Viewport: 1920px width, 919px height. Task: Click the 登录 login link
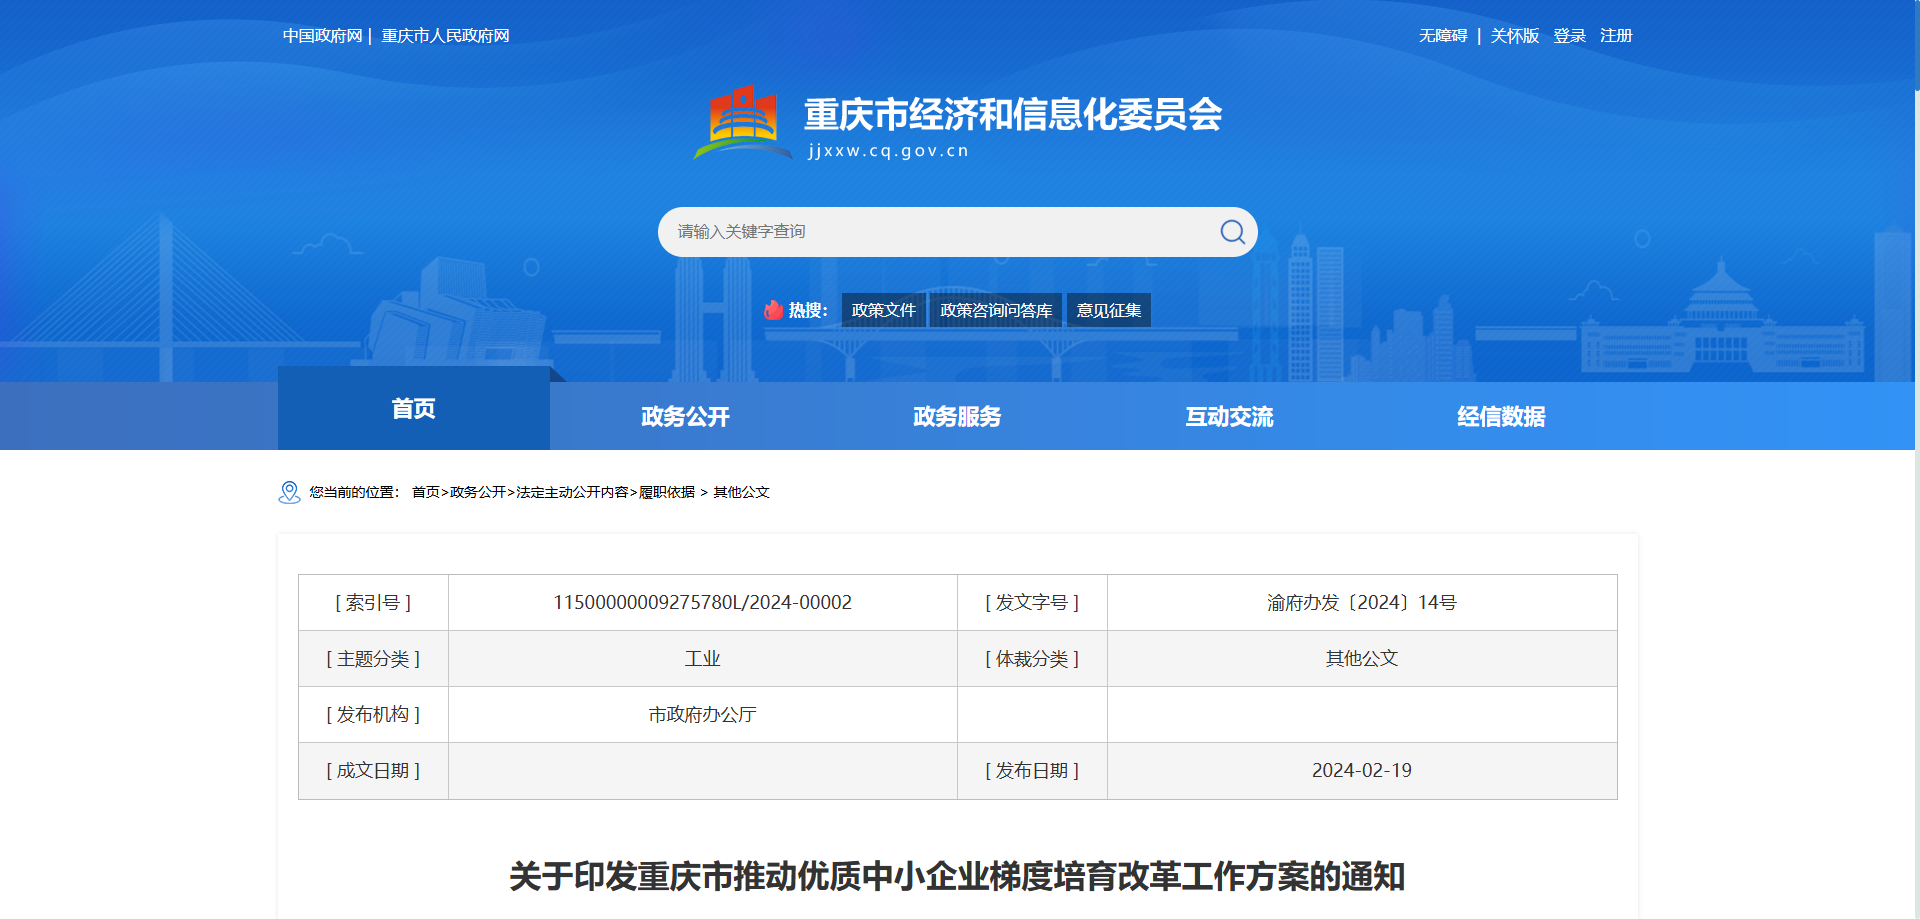coord(1569,36)
